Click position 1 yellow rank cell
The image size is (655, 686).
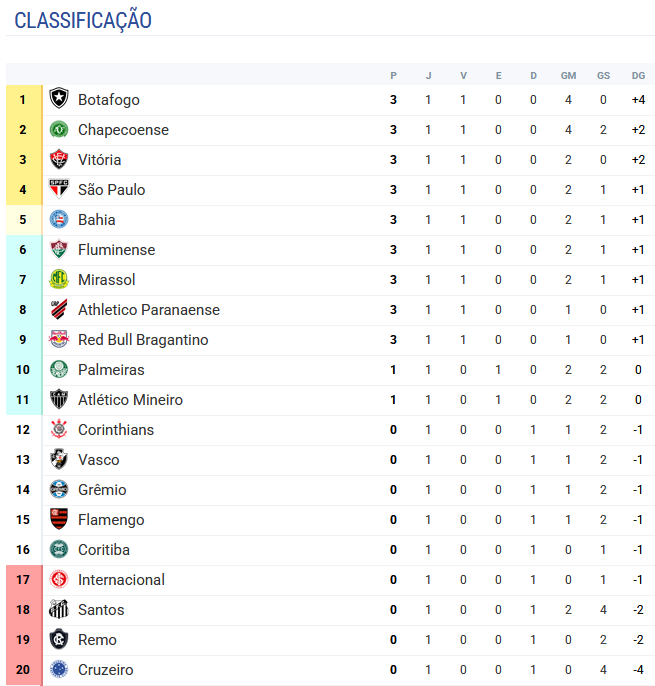coord(23,100)
